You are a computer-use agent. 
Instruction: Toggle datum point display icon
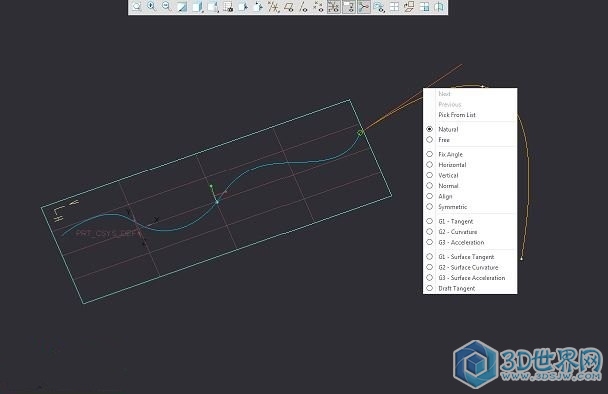319,7
